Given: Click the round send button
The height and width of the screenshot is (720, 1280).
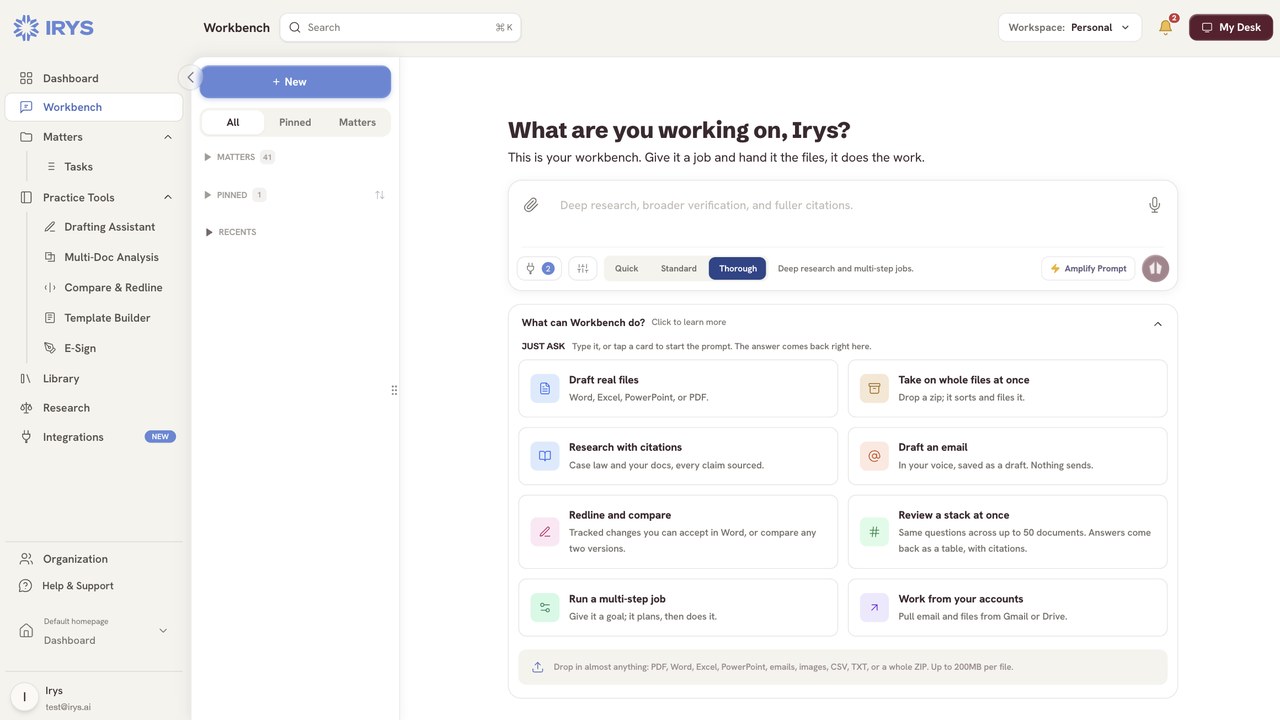Looking at the screenshot, I should (x=1156, y=268).
